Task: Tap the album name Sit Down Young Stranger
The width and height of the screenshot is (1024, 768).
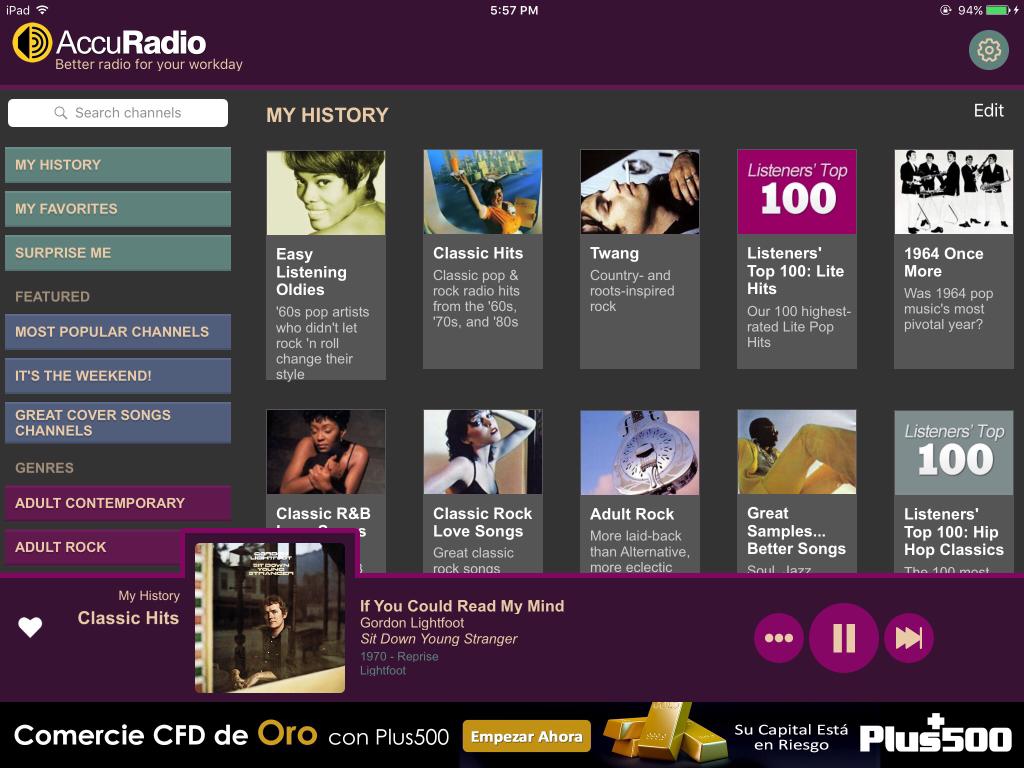Action: coord(439,639)
